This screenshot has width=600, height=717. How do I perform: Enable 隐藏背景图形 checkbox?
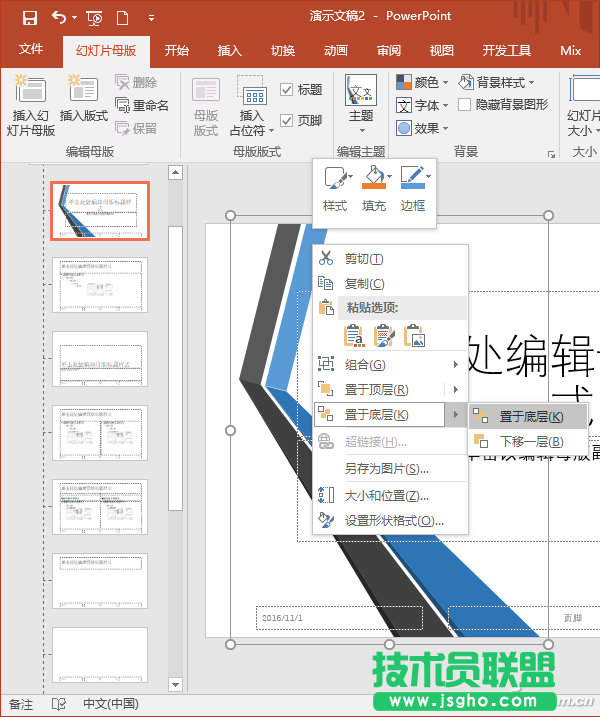point(465,105)
